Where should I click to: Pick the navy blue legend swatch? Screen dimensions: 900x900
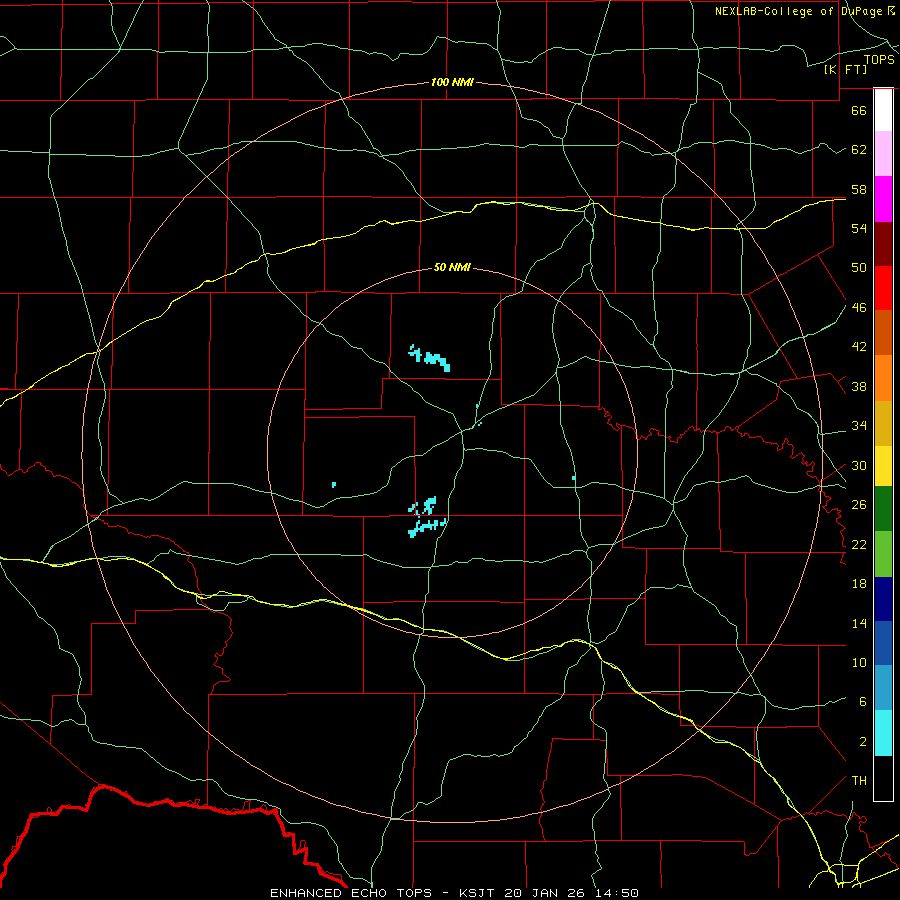coord(883,599)
